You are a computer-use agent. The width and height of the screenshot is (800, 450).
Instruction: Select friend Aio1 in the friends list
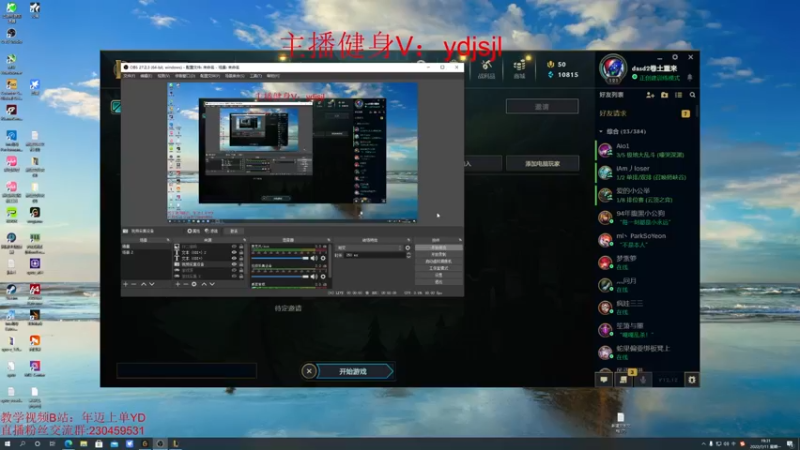pyautogui.click(x=645, y=150)
